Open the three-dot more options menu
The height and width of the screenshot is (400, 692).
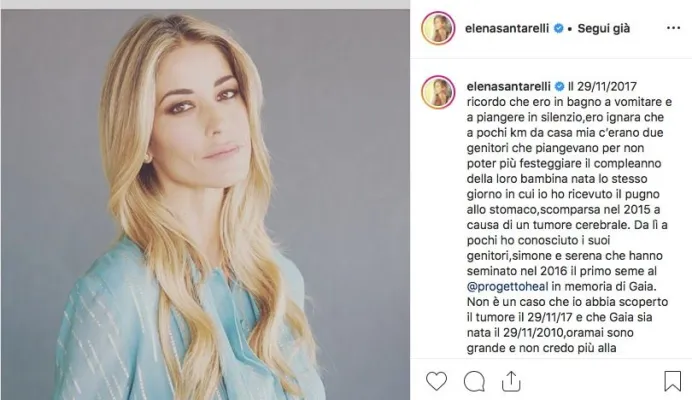673,28
